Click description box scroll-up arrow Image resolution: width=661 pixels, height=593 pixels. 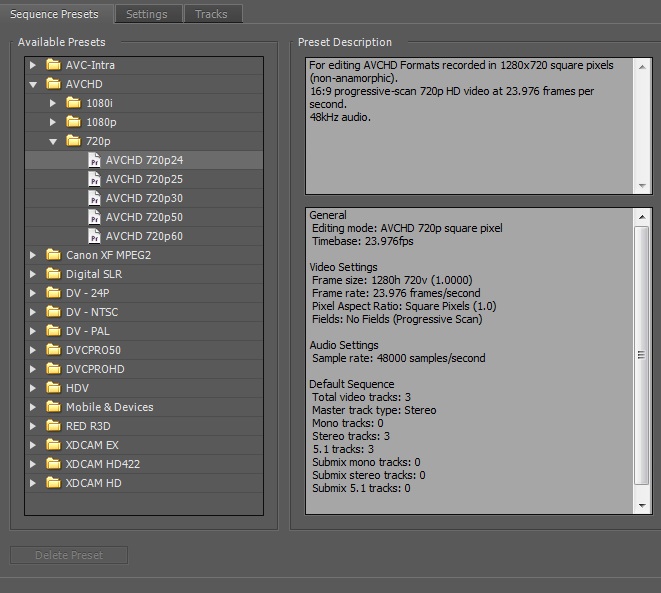click(642, 67)
